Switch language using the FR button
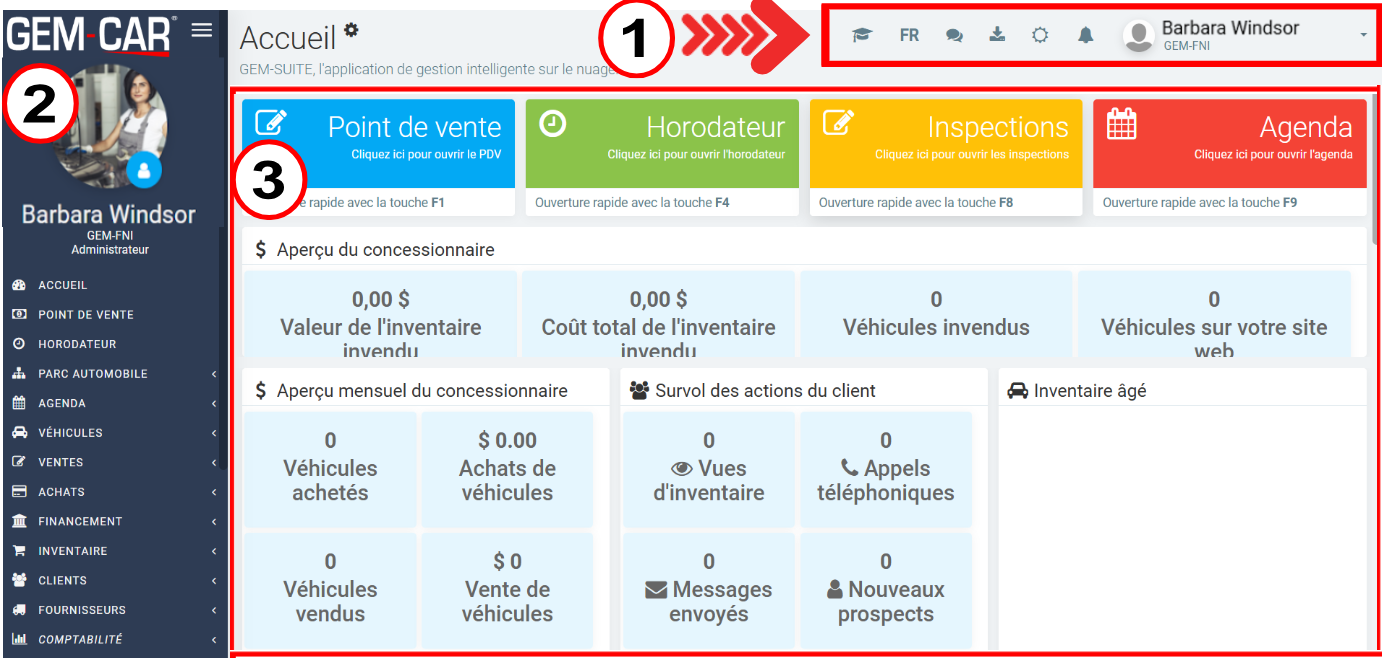 (908, 35)
